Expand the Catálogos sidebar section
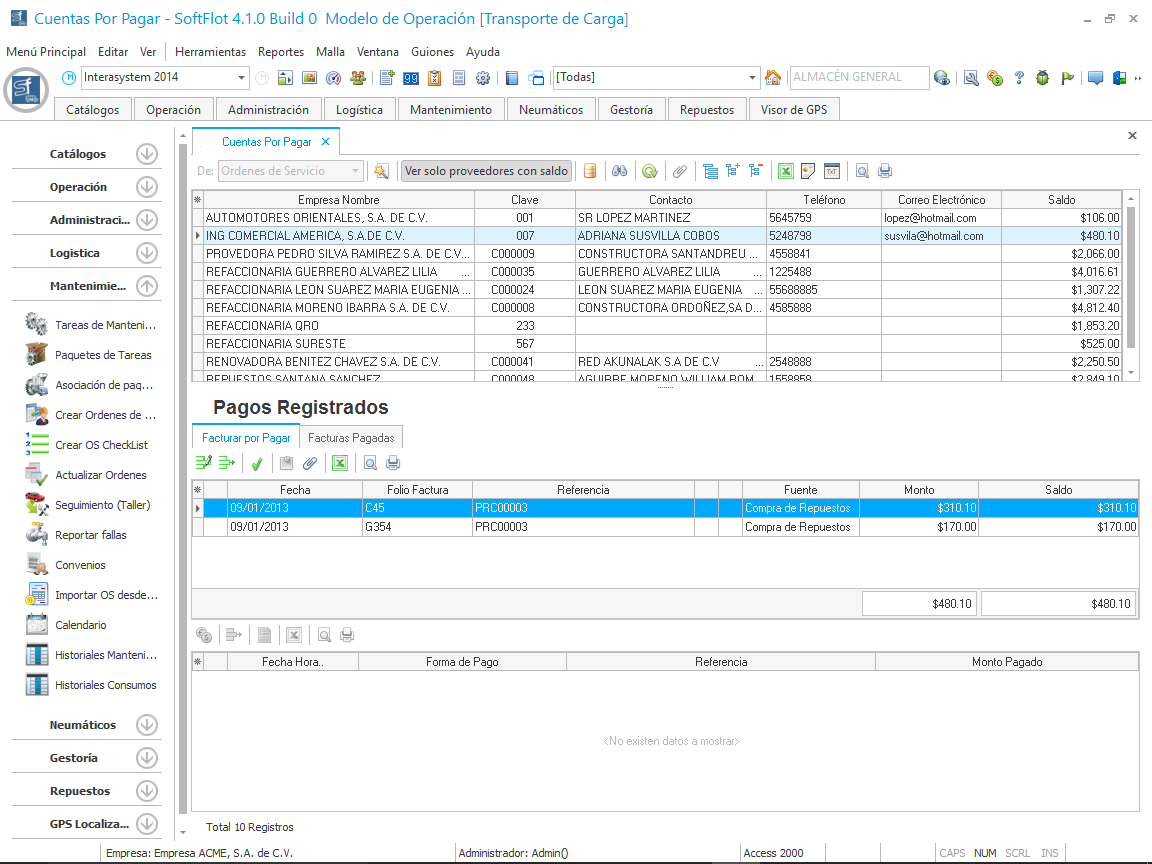1152x864 pixels. coord(147,154)
